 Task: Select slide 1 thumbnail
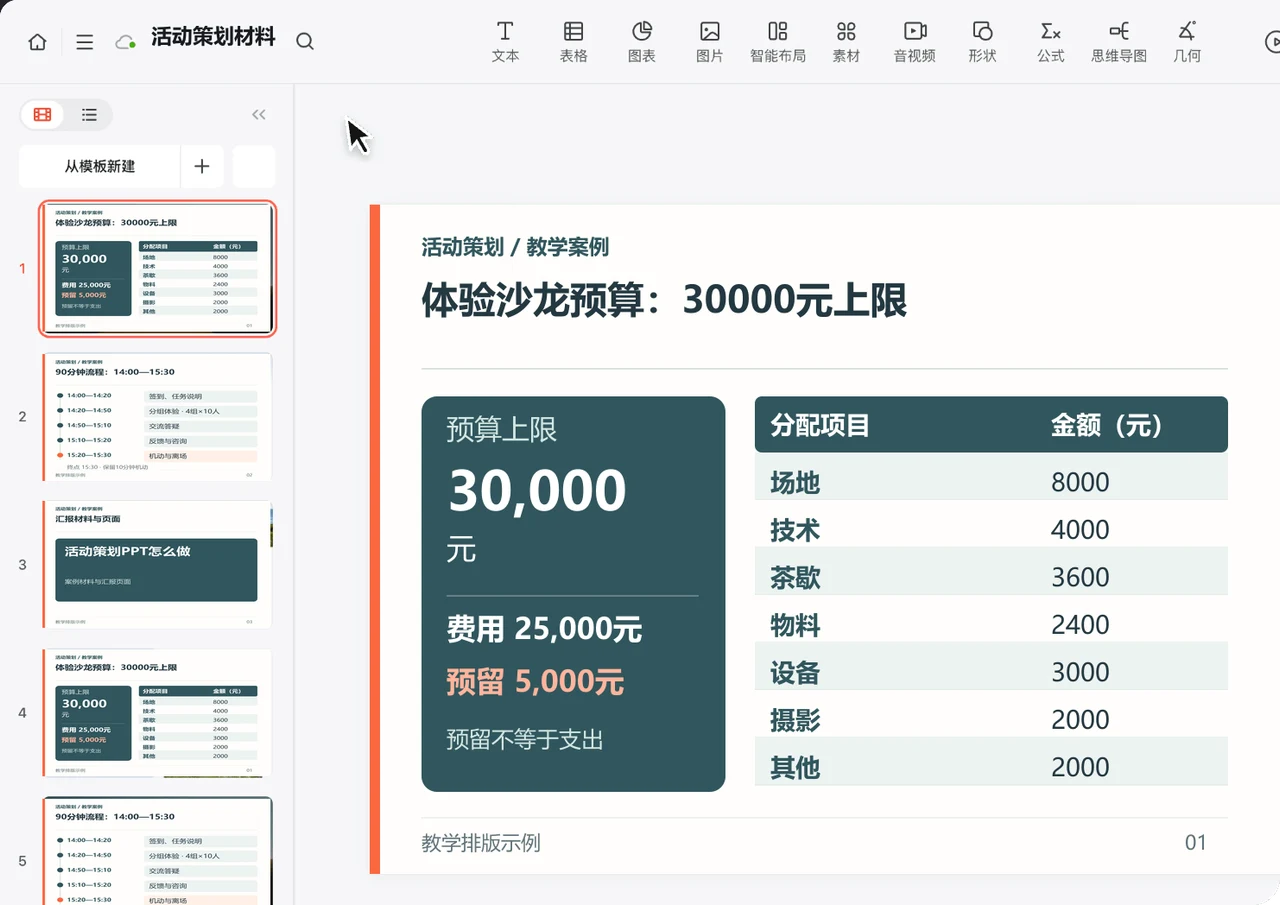tap(158, 268)
